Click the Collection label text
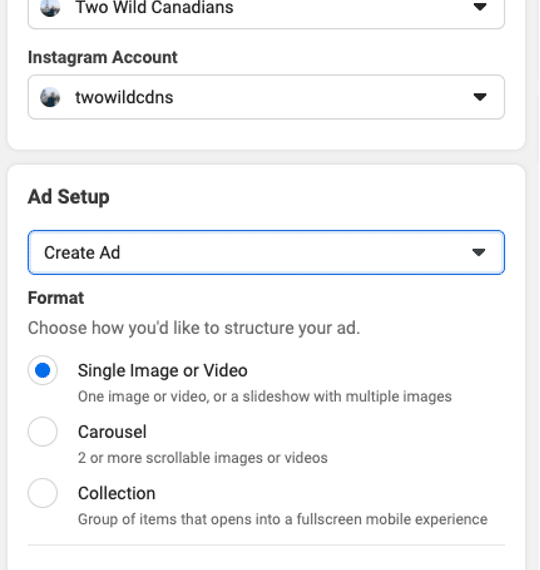The width and height of the screenshot is (540, 570). 116,493
